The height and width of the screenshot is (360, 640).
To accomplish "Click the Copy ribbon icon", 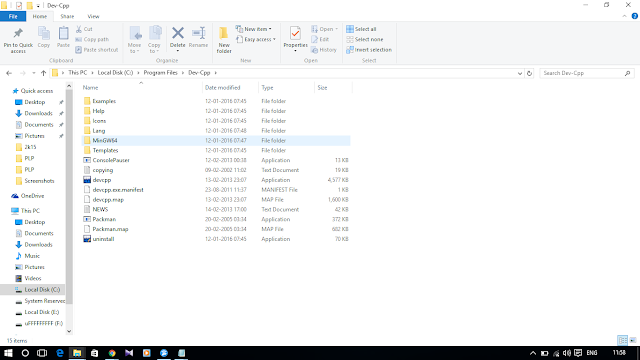I will coord(44,38).
